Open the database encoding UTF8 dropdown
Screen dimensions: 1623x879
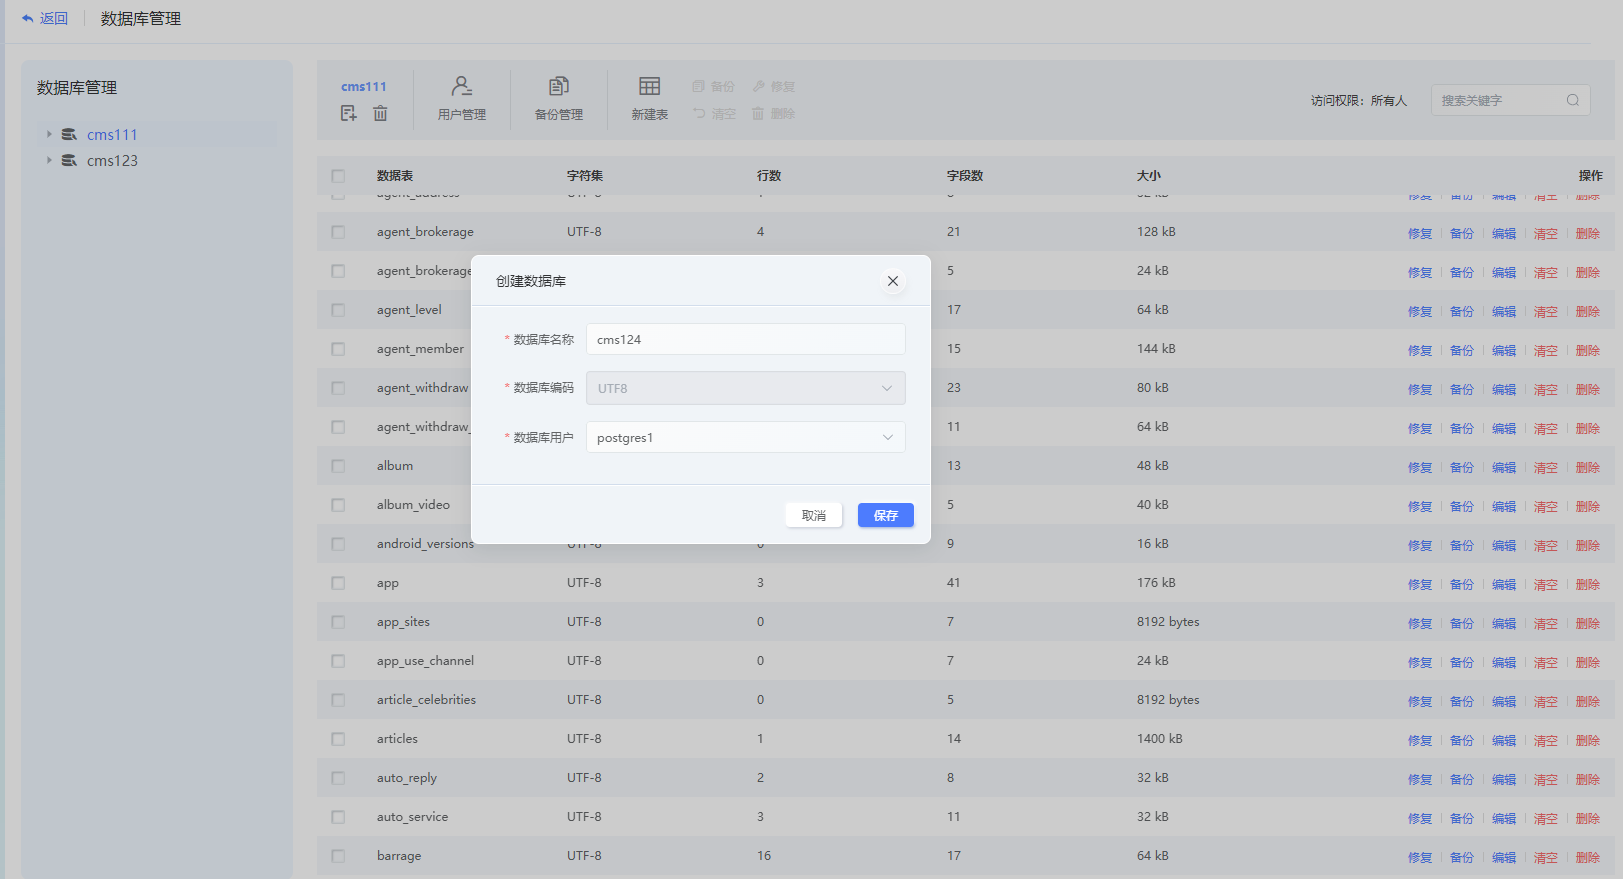point(746,388)
